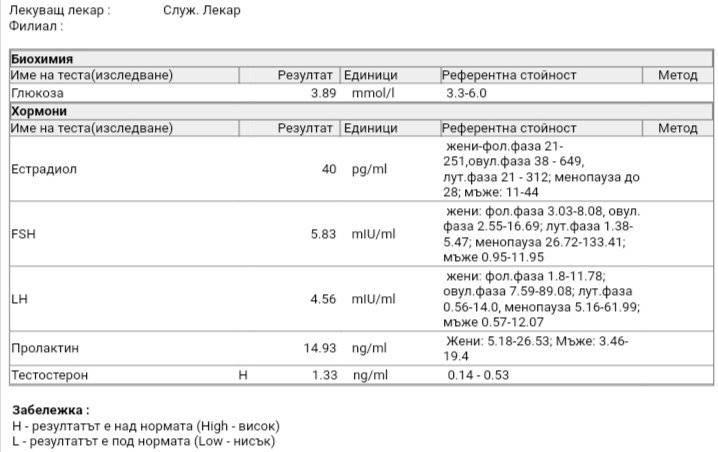Image resolution: width=718 pixels, height=452 pixels.
Task: Click the glucose result value 3.89
Action: (x=321, y=92)
